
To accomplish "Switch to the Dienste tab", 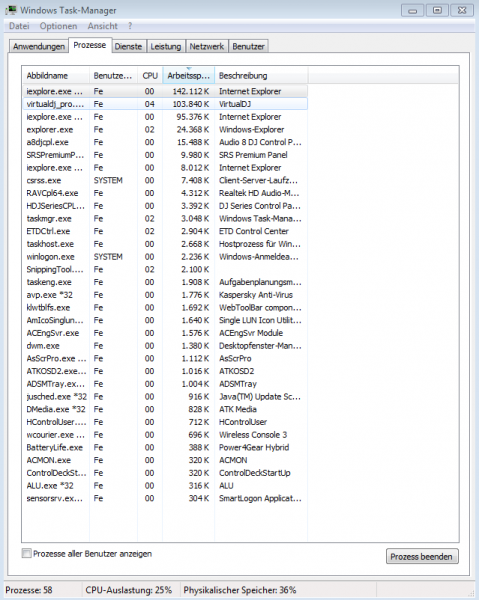I will (128, 46).
